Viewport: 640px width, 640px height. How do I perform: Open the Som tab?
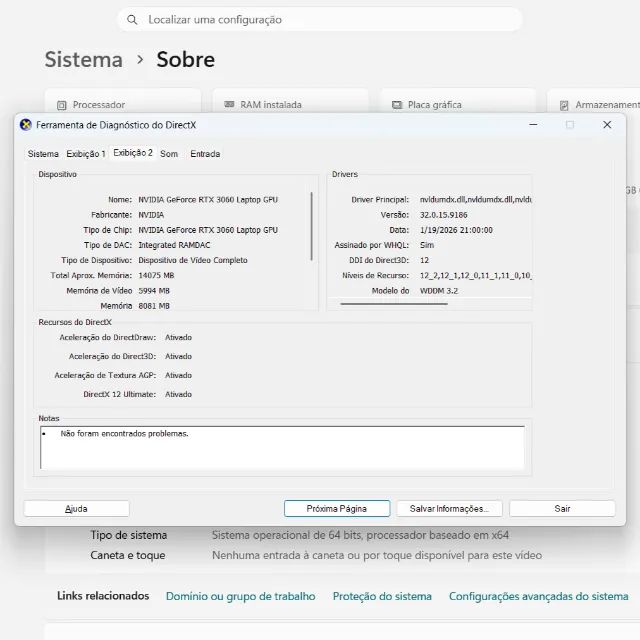(x=169, y=154)
